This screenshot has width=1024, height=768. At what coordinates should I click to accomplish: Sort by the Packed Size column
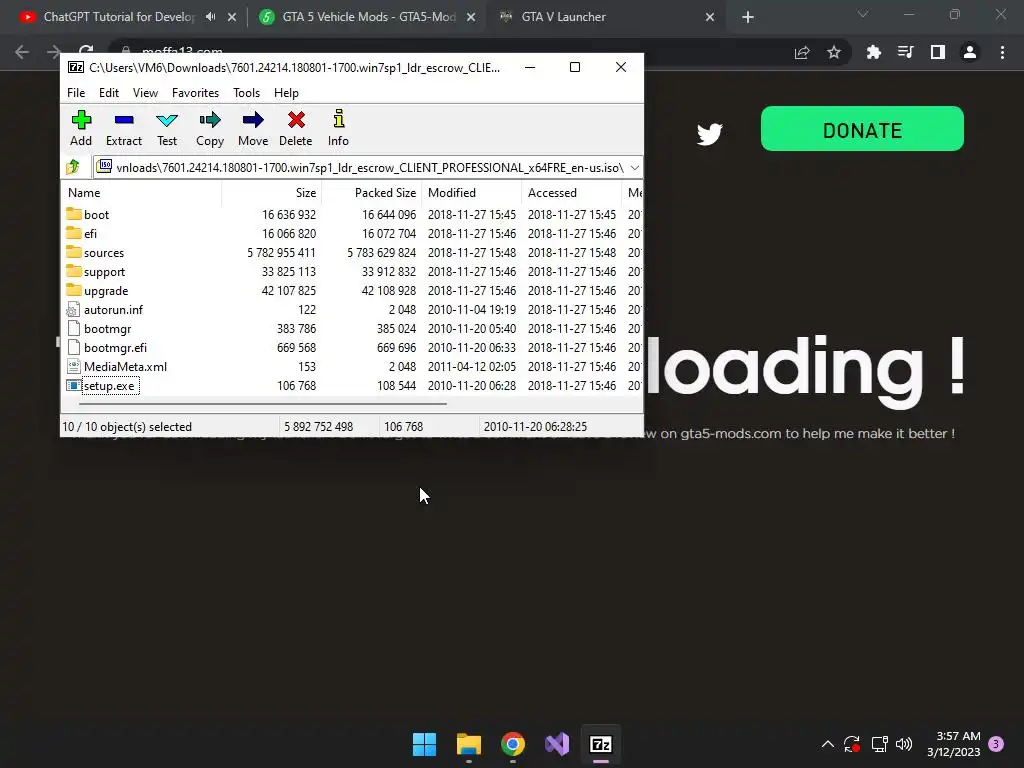coord(371,193)
